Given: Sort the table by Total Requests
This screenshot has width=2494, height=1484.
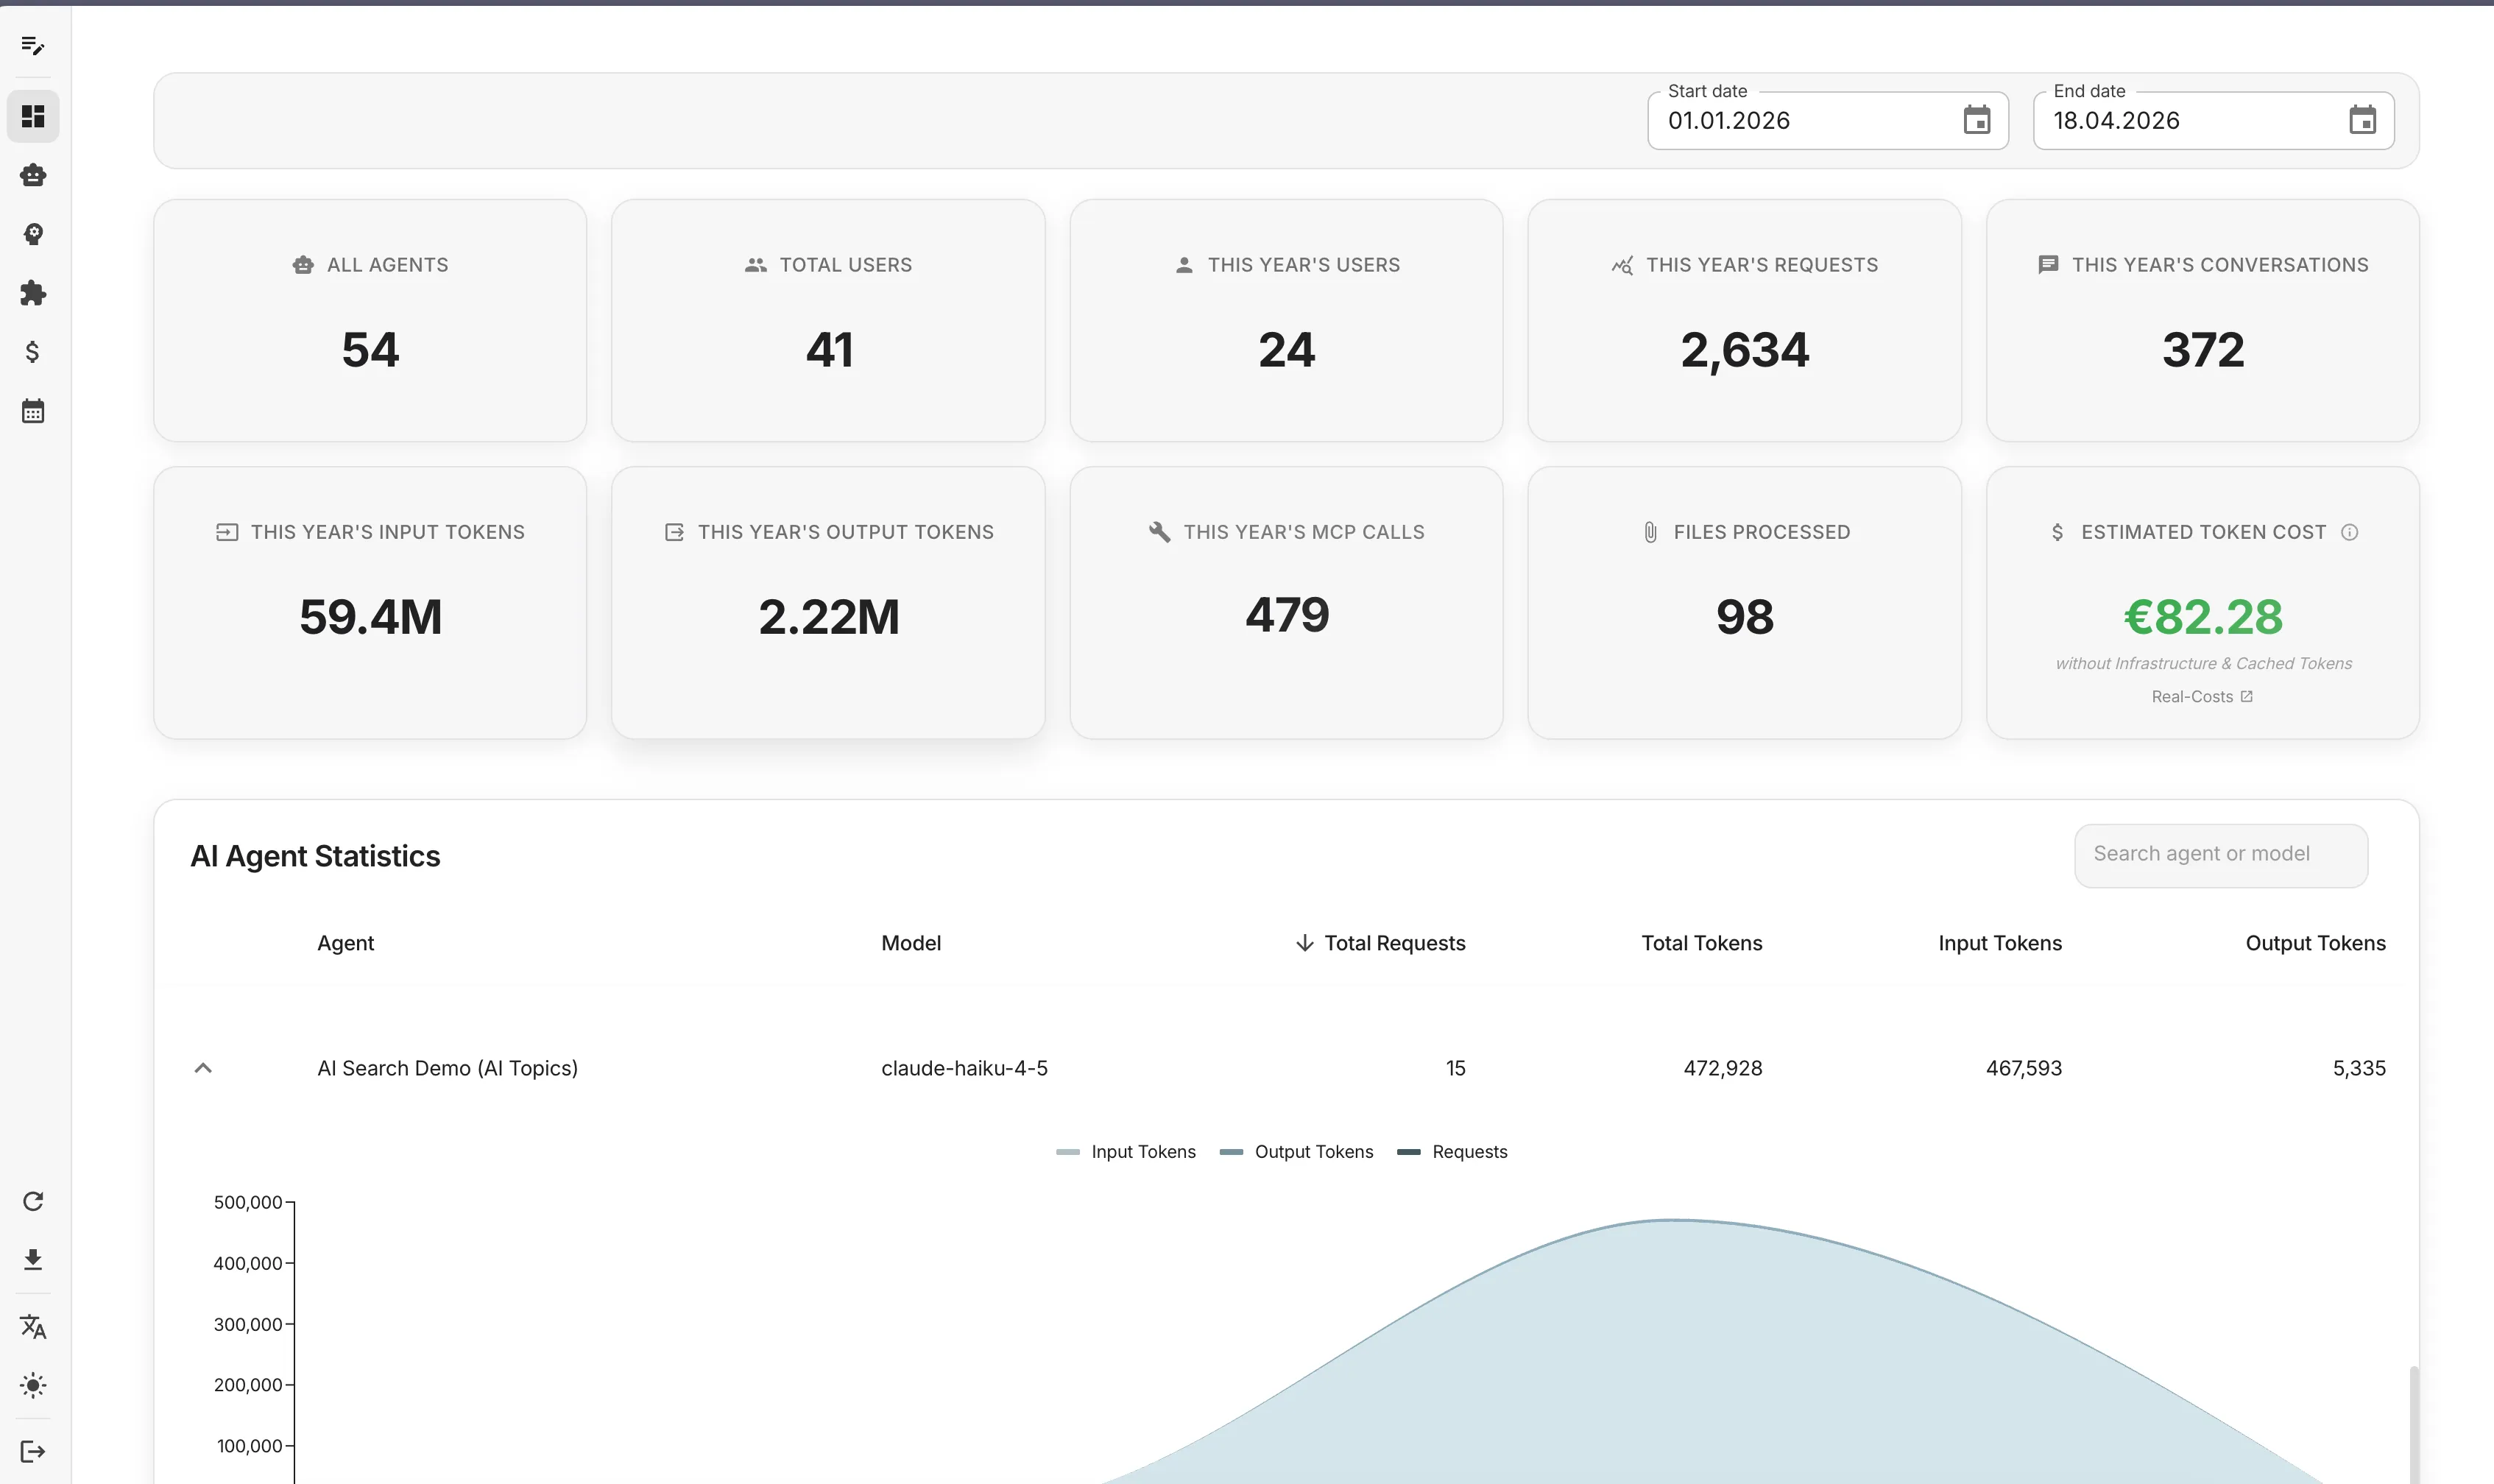Looking at the screenshot, I should (x=1393, y=942).
